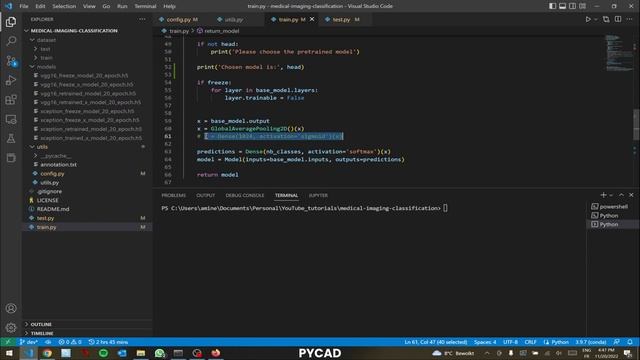Open the Help menu
Screen dimensions: 640x360
coord(169,6)
